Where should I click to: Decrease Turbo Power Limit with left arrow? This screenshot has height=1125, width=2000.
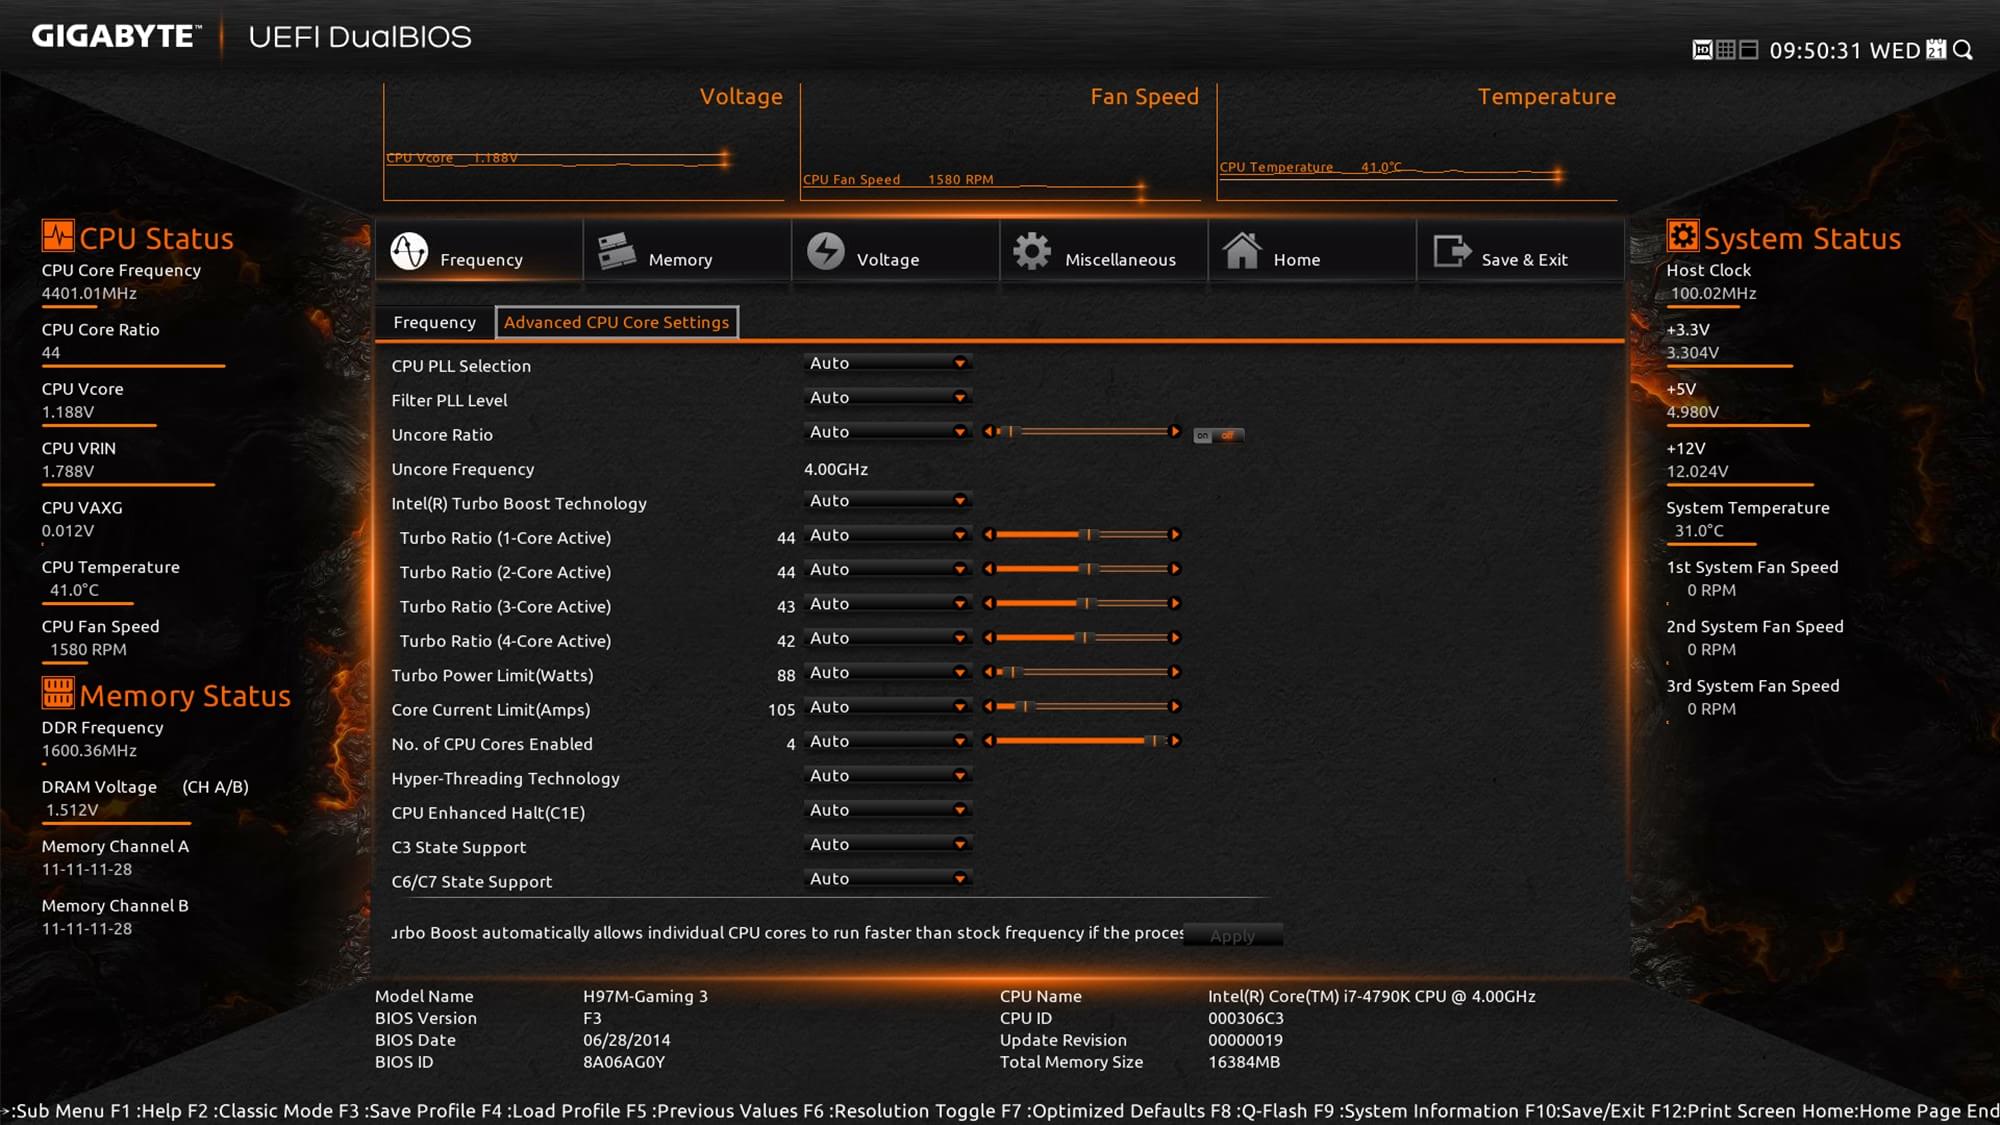point(988,672)
